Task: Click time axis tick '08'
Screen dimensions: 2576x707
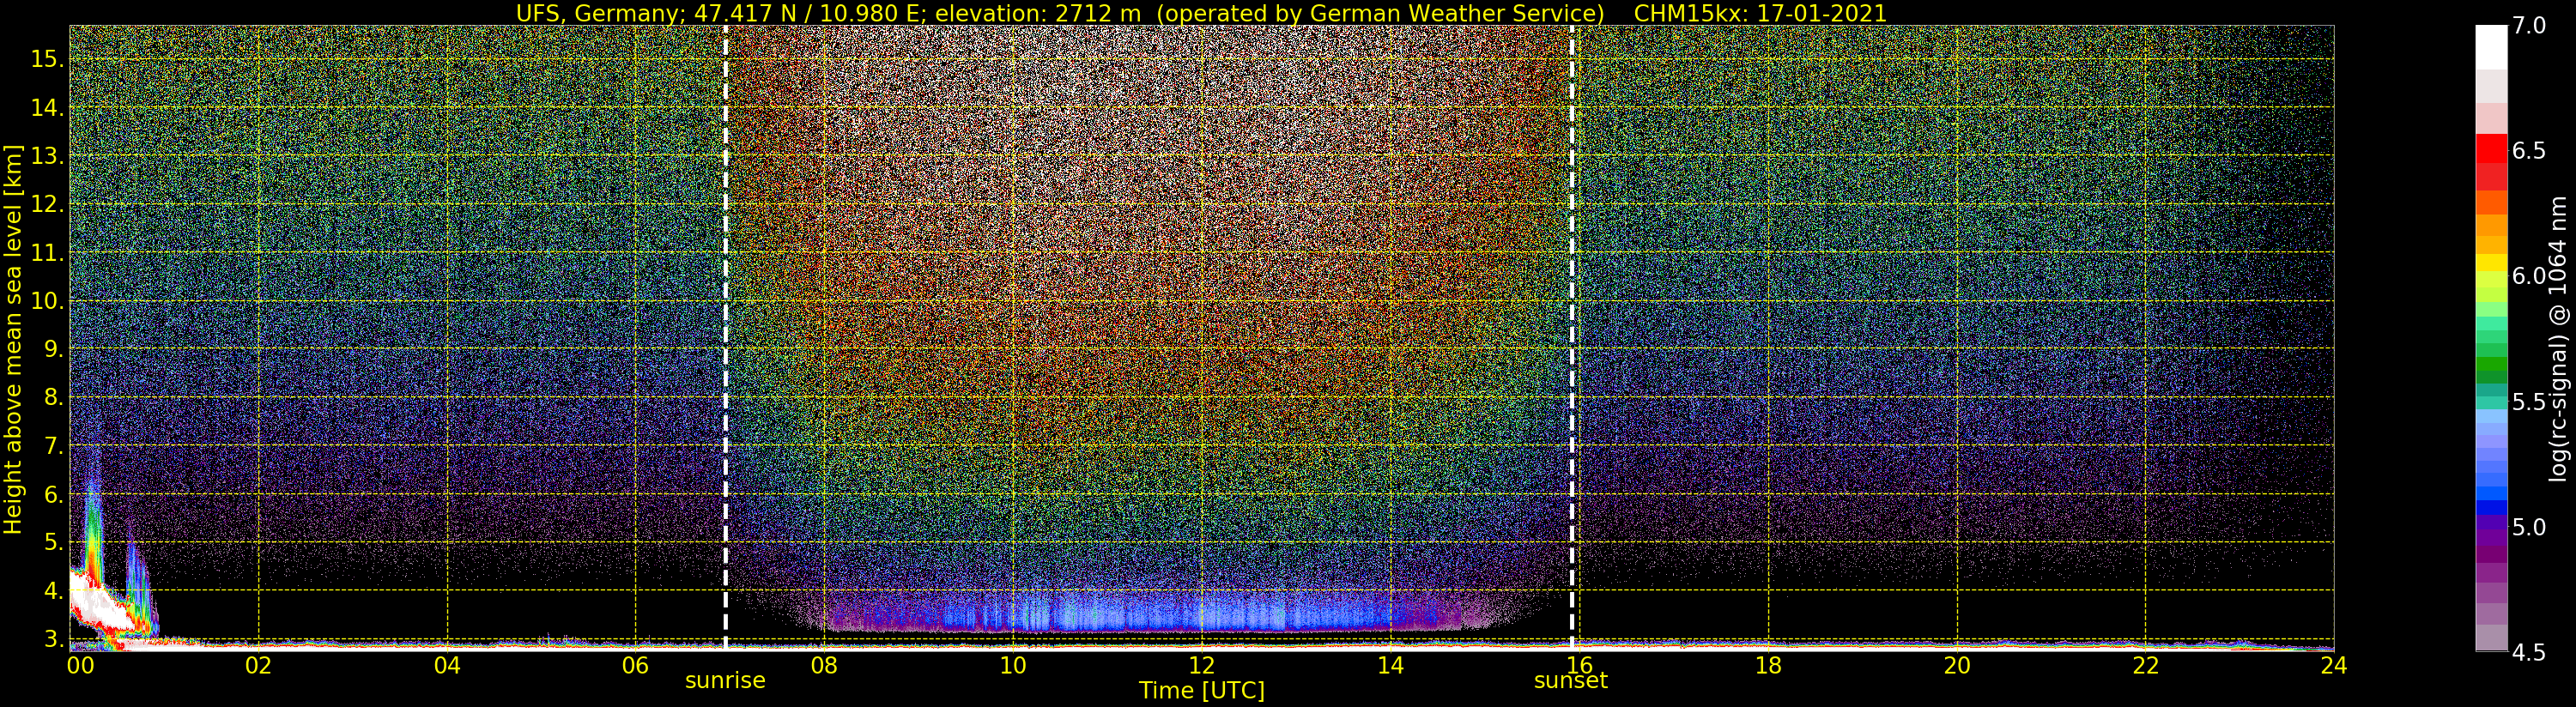Action: (824, 665)
